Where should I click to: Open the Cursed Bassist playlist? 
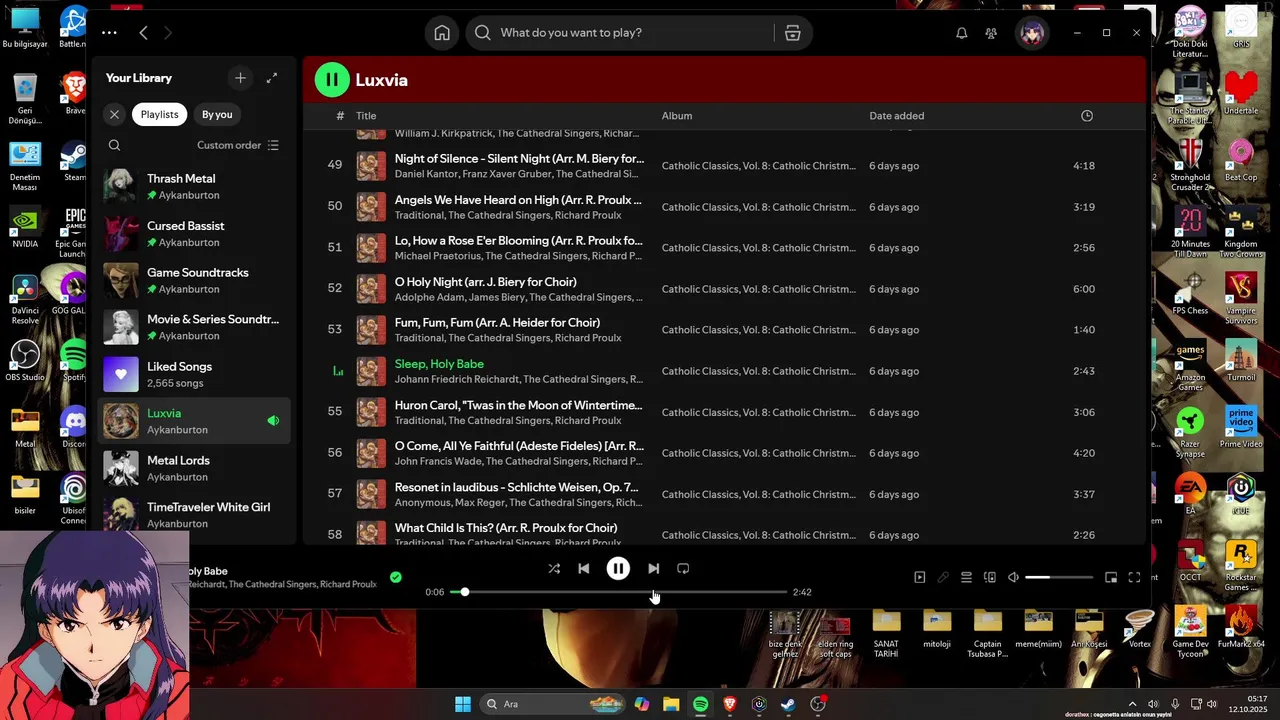(x=194, y=233)
